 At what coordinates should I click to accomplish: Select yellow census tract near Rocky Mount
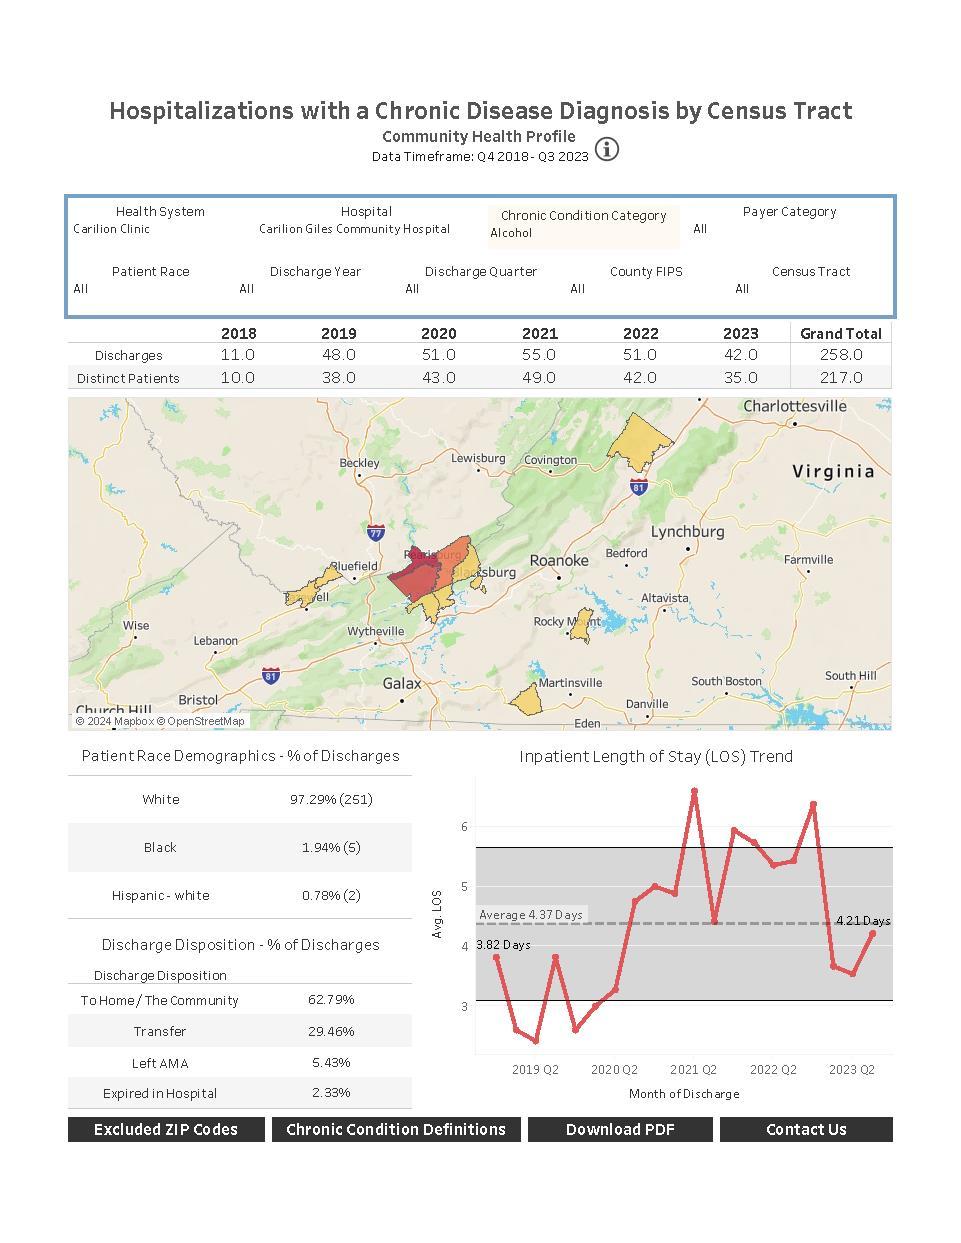pyautogui.click(x=580, y=626)
